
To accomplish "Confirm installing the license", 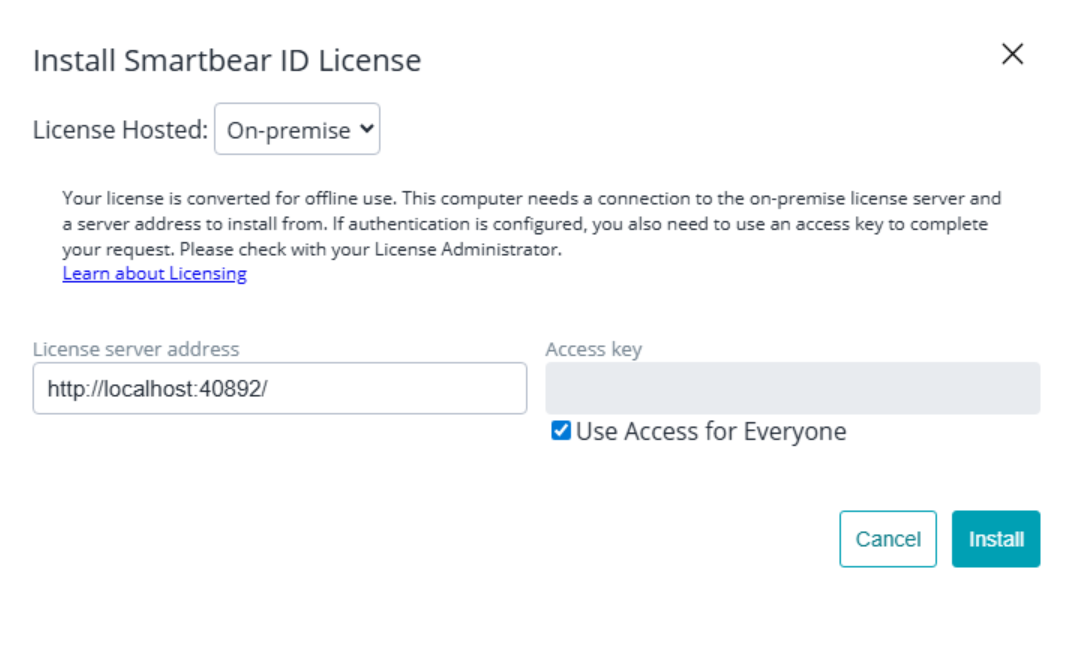I will coord(995,538).
